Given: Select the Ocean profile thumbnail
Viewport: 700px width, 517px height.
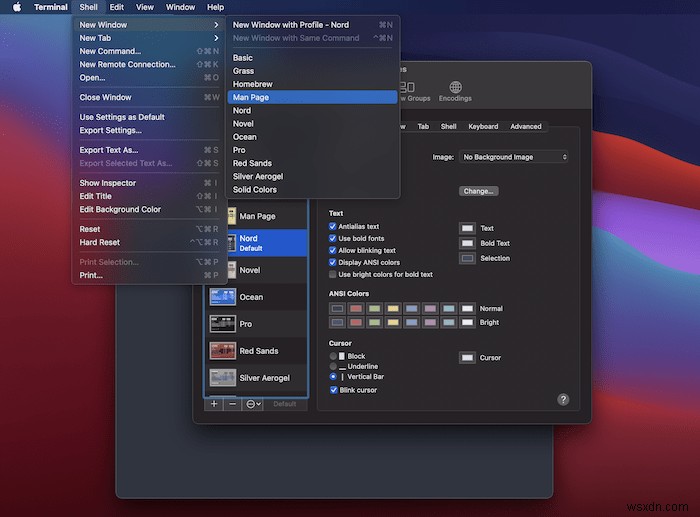Looking at the screenshot, I should pyautogui.click(x=222, y=297).
